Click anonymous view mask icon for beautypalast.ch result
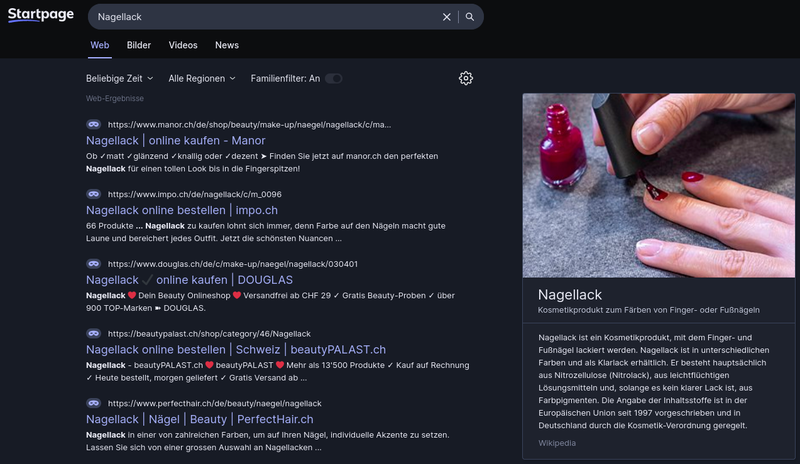 click(x=93, y=333)
